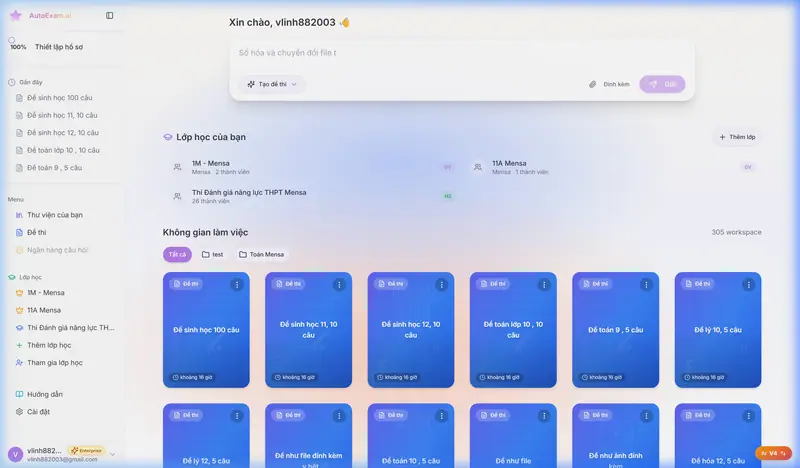This screenshot has height=468, width=800.
Task: Open Cài đặt settings
Action: pyautogui.click(x=38, y=412)
